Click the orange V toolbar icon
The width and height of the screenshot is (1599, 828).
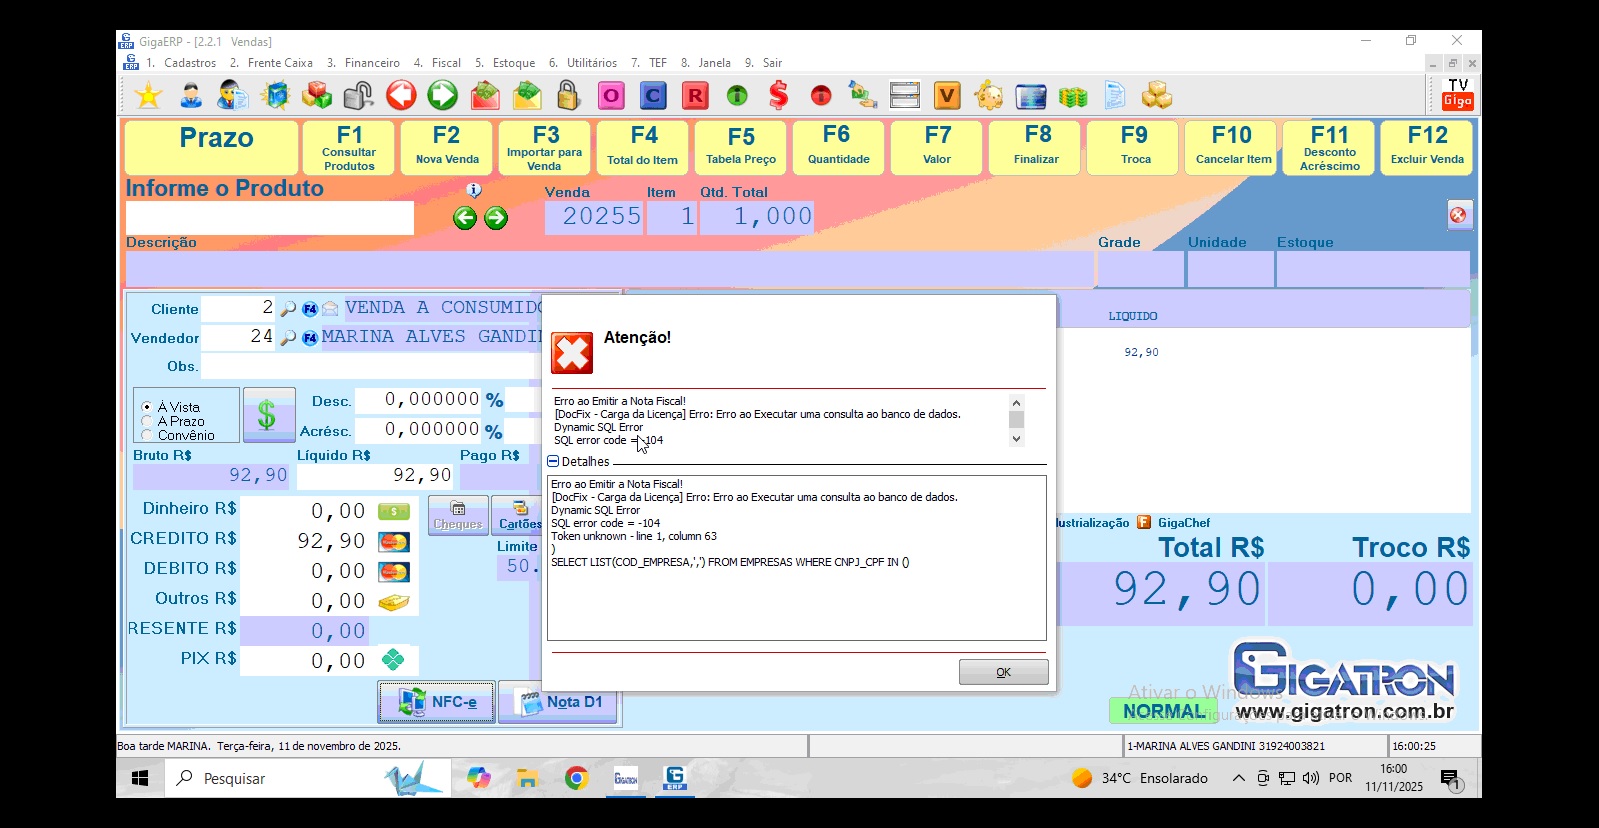point(946,96)
